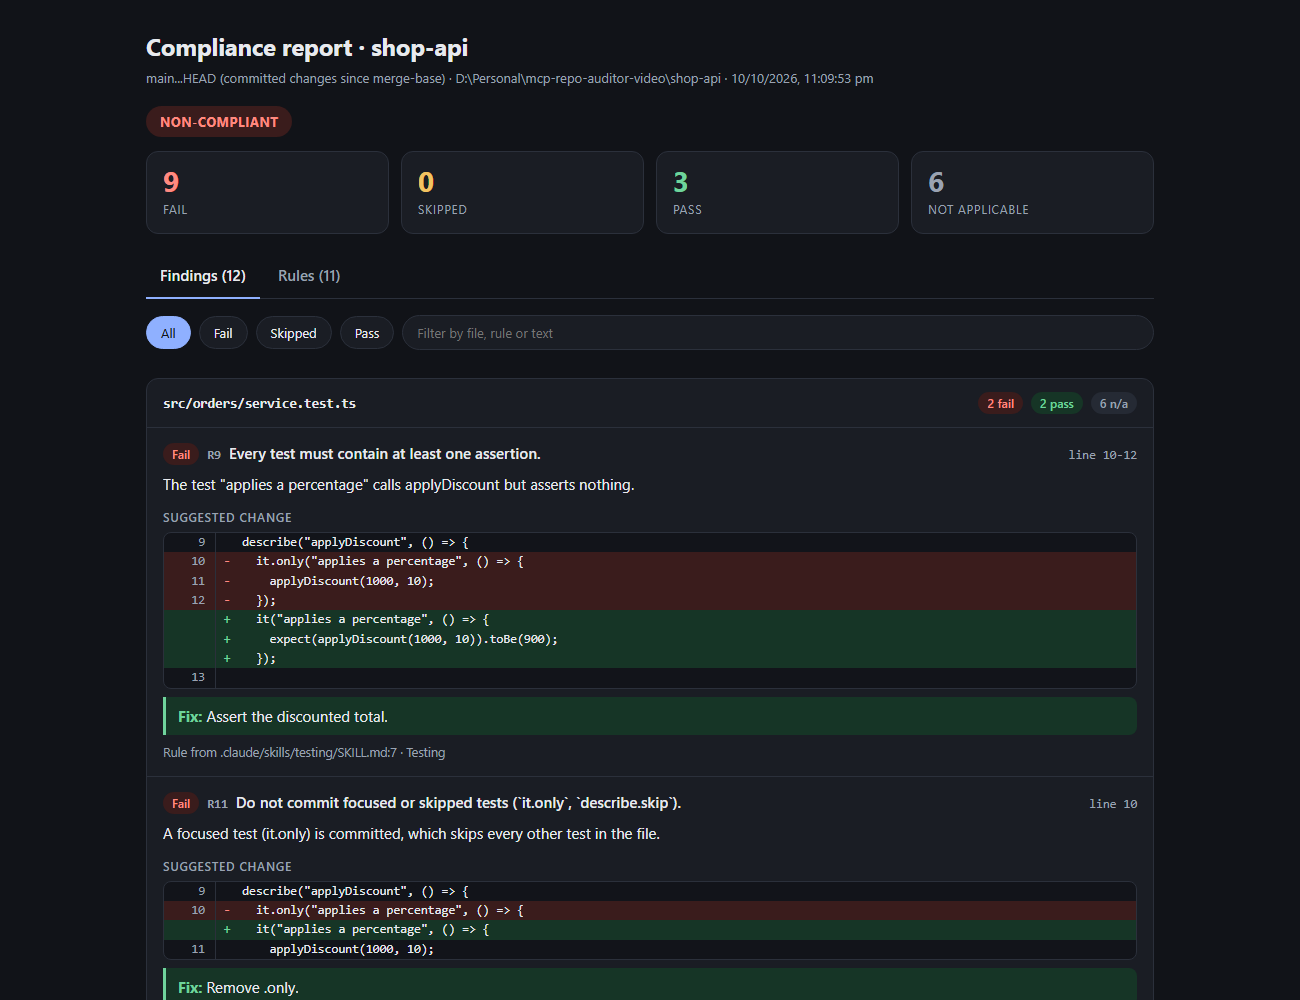Click the Fail tag on rule R9
This screenshot has width=1300, height=1000.
coord(181,455)
